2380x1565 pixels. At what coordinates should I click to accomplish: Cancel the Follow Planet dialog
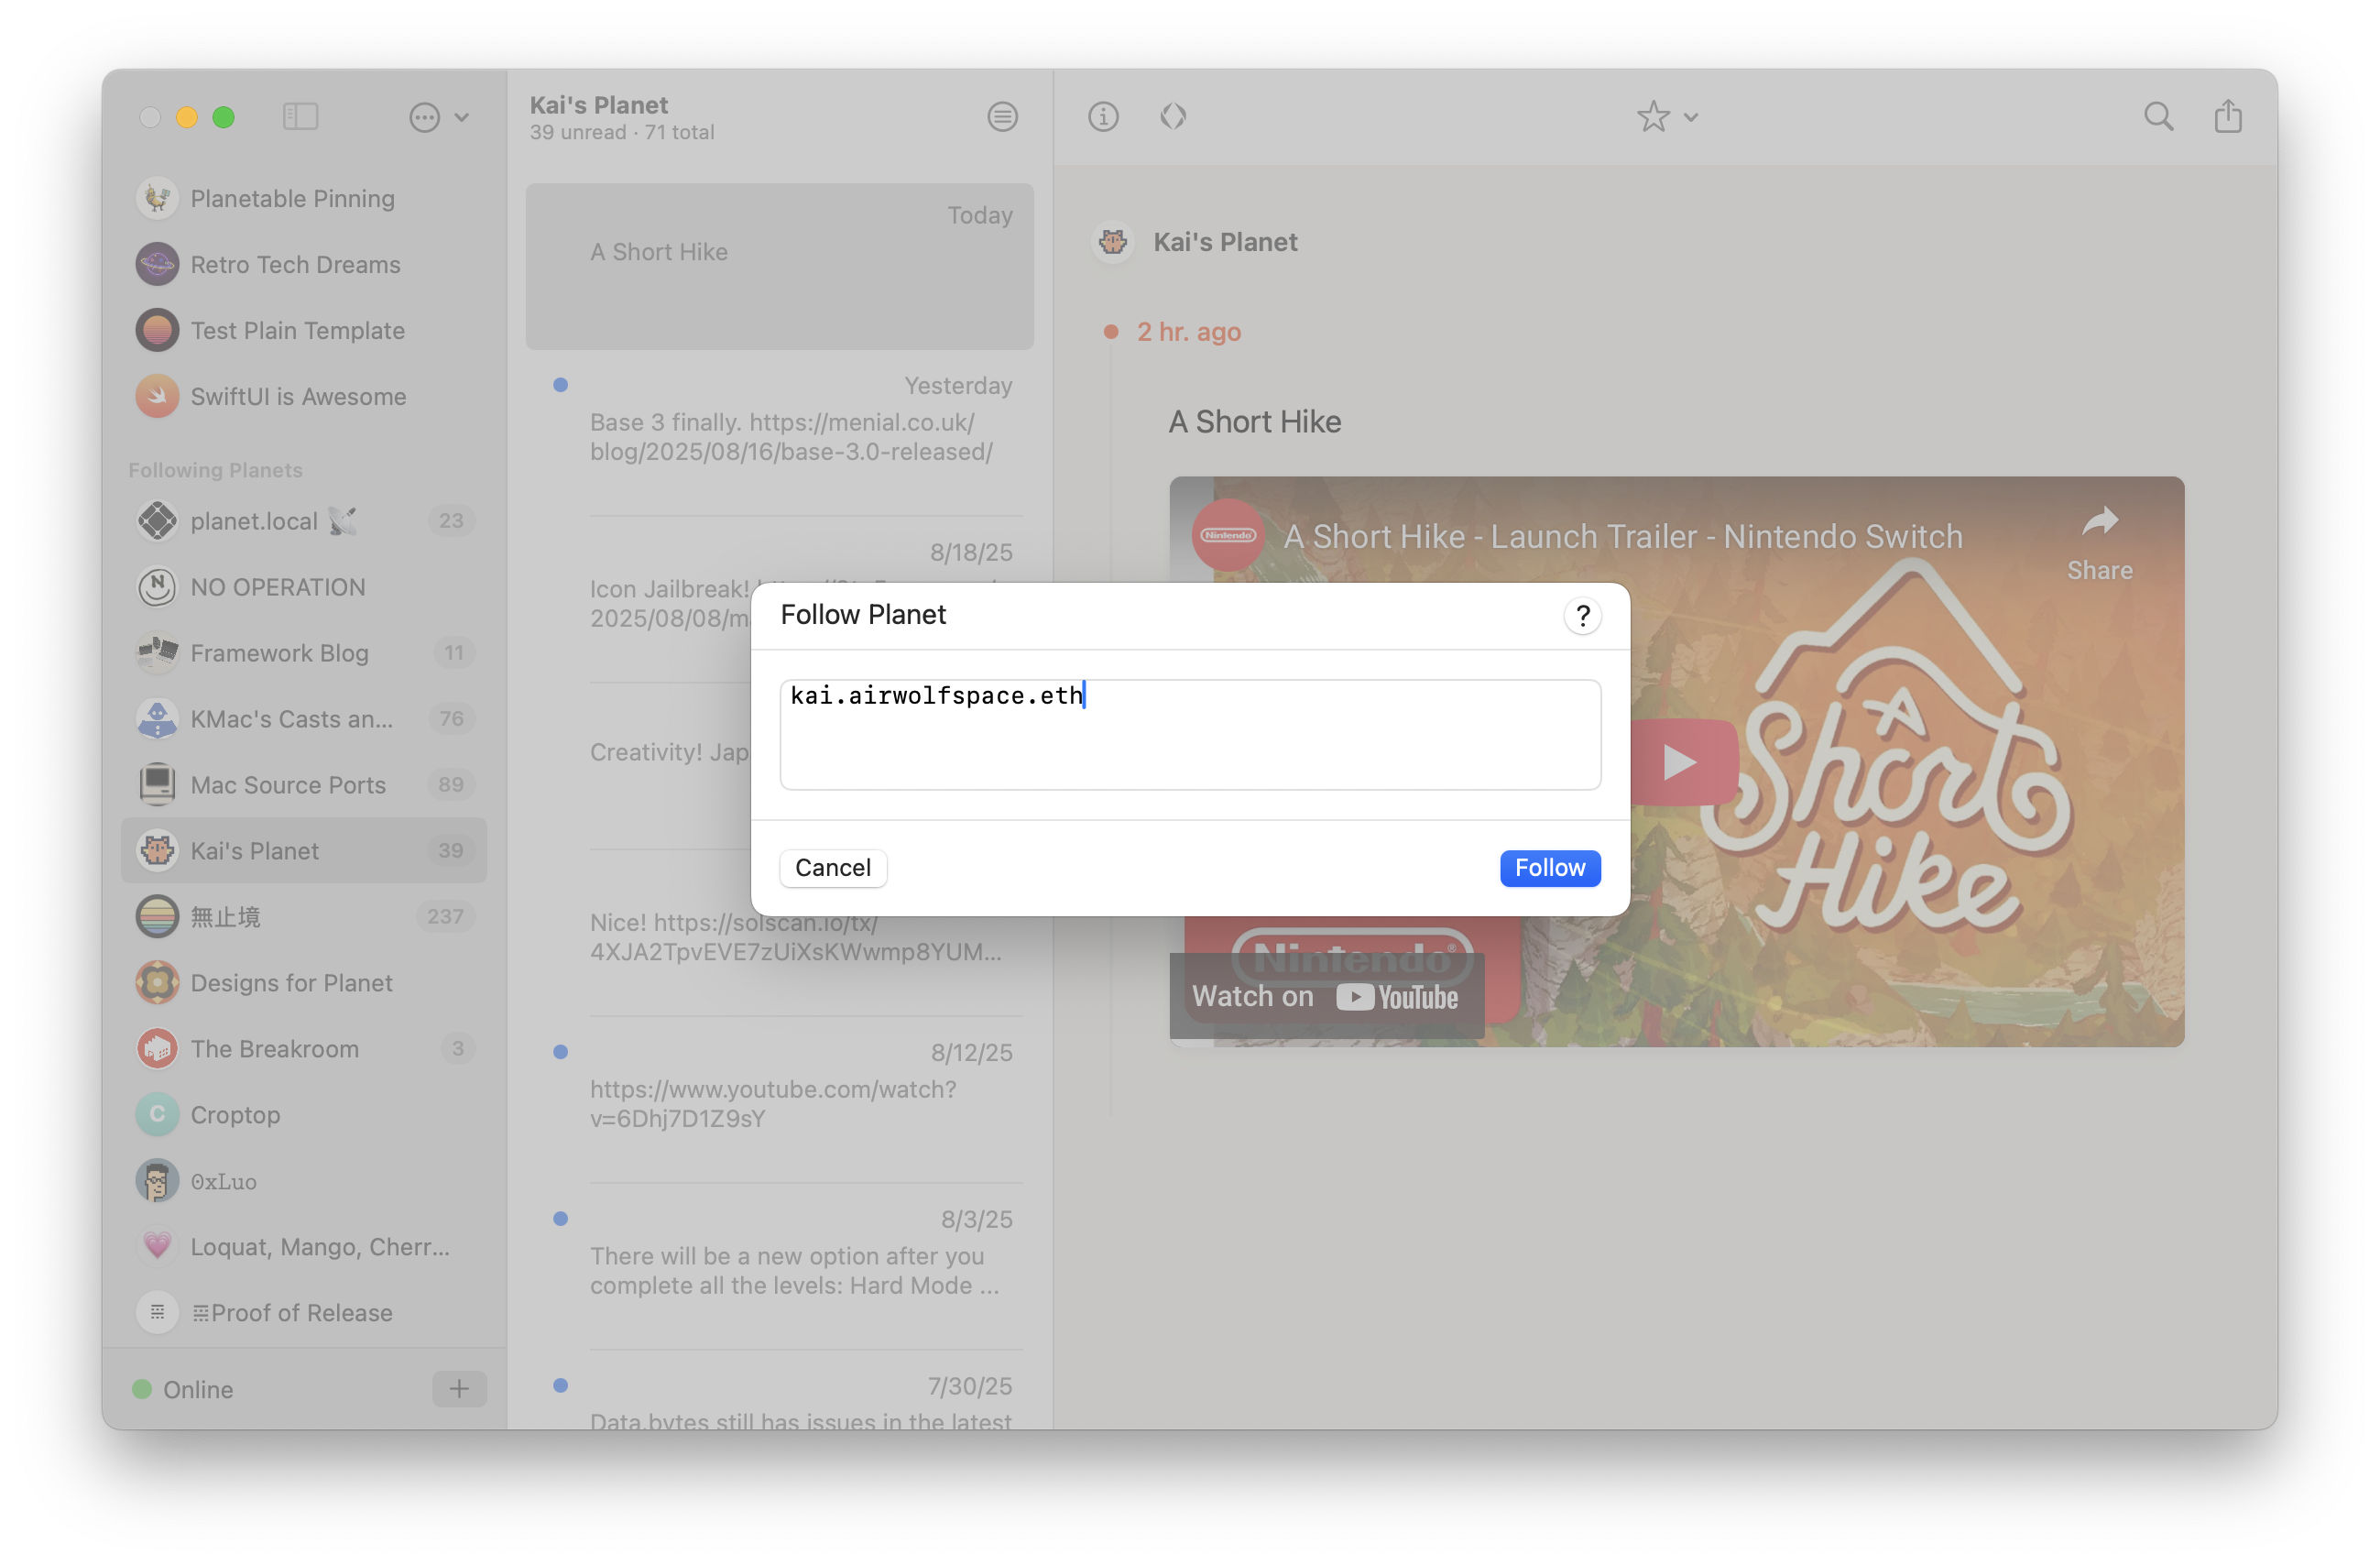coord(832,867)
